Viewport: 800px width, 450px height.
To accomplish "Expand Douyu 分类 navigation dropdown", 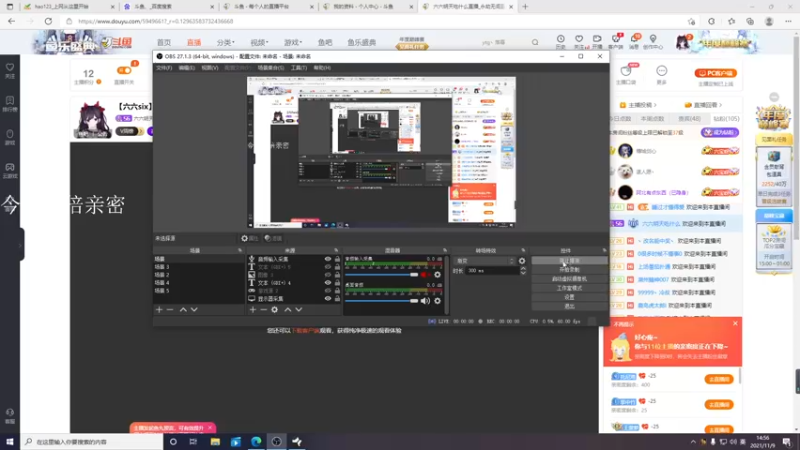I will click(x=225, y=42).
